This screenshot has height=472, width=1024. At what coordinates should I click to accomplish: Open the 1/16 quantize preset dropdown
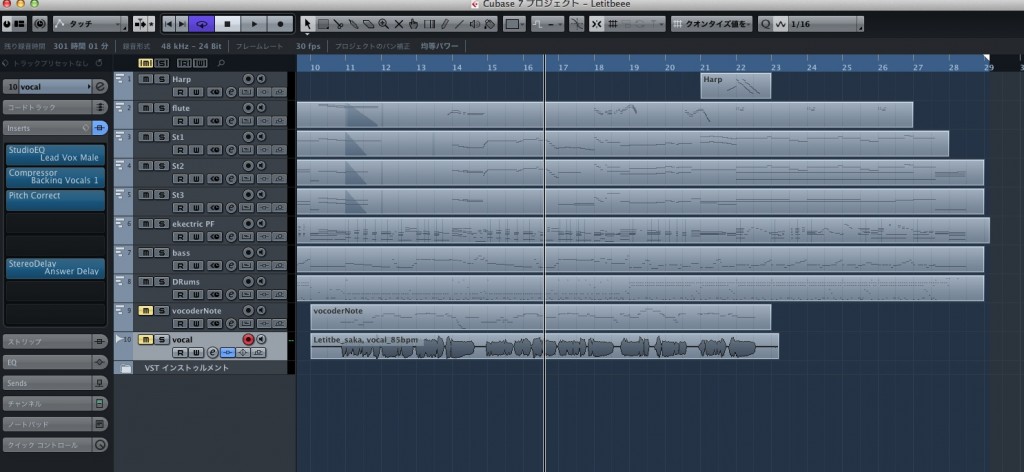pyautogui.click(x=825, y=24)
